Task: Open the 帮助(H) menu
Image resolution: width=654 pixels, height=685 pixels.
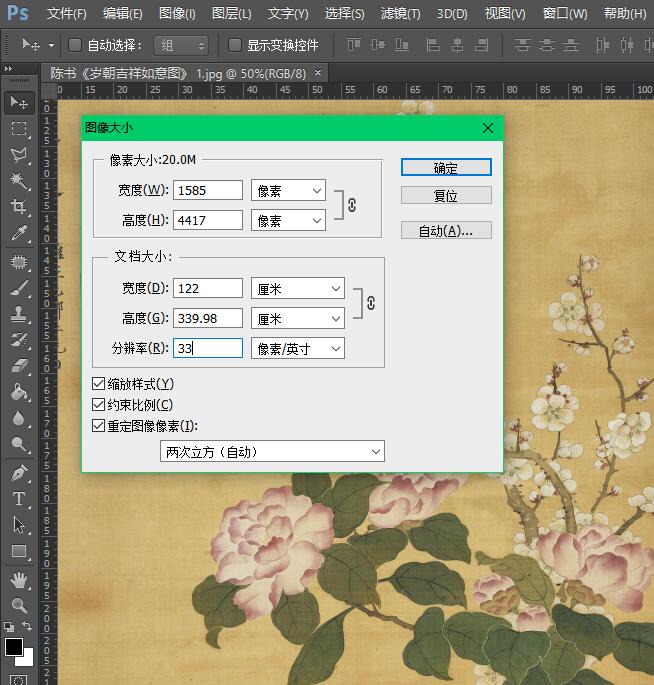Action: pyautogui.click(x=625, y=14)
